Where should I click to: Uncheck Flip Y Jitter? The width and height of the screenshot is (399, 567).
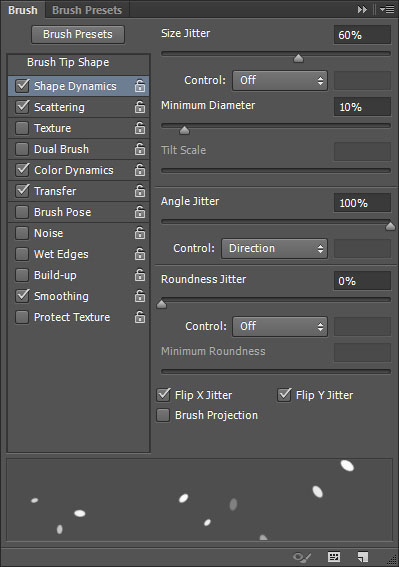(x=284, y=395)
